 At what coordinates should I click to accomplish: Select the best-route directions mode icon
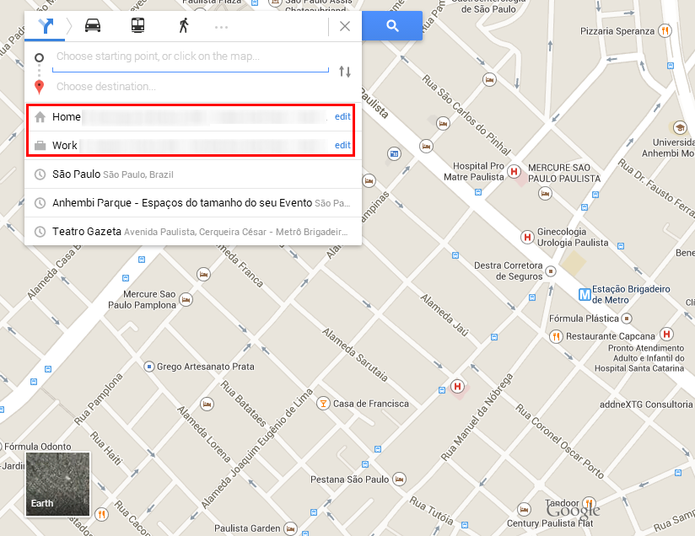(46, 26)
